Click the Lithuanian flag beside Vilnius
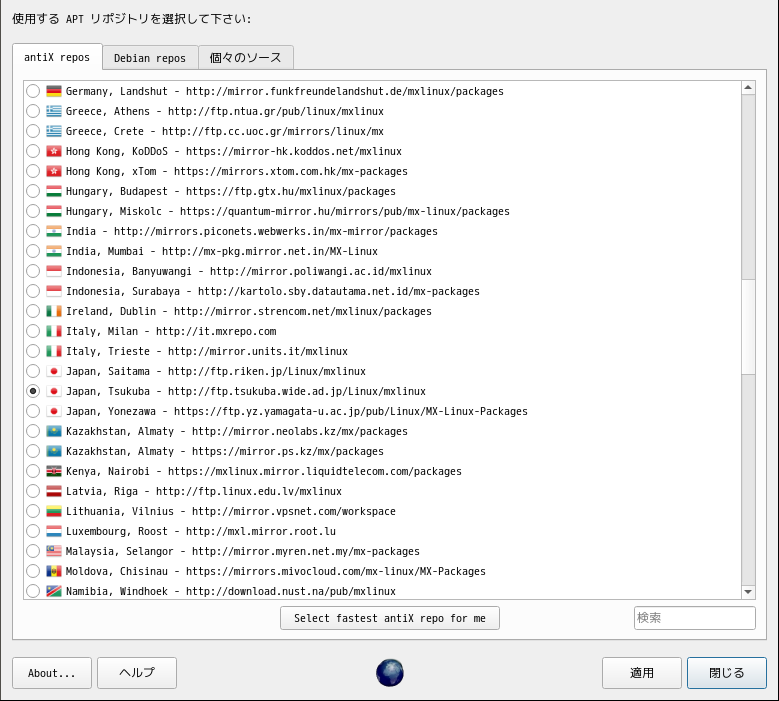779x701 pixels. coord(54,511)
